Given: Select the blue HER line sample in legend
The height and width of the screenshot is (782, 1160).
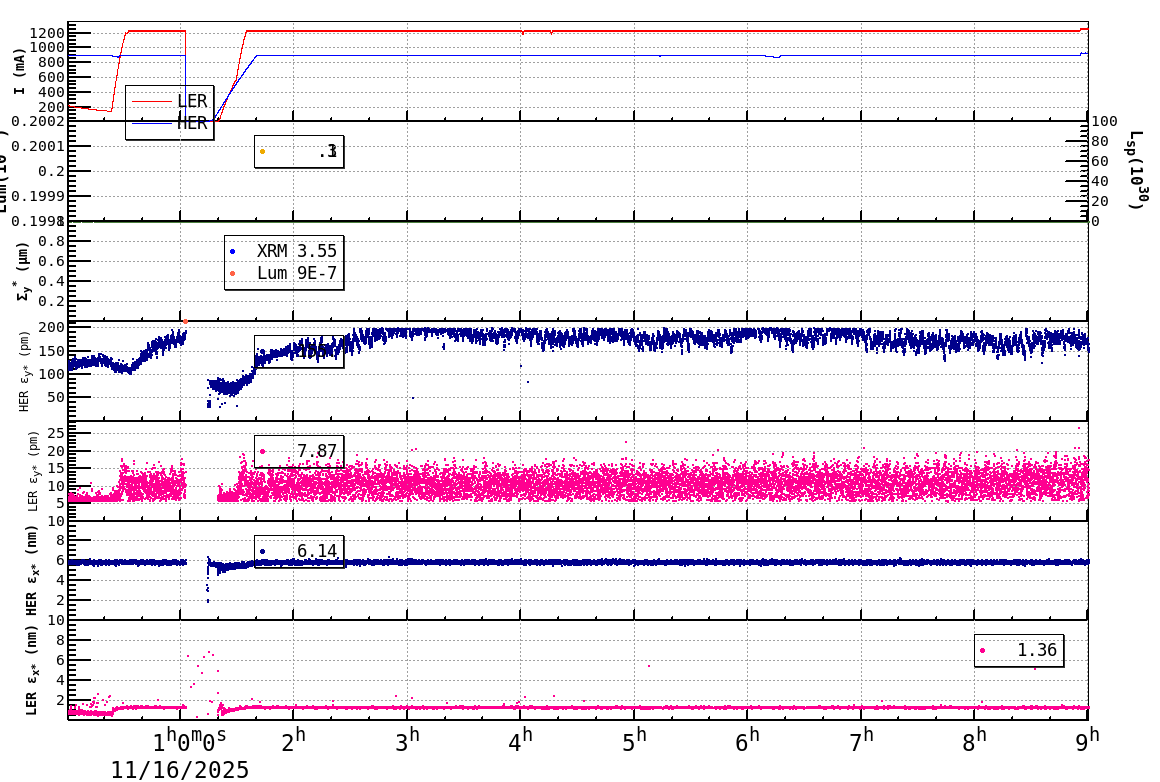Looking at the screenshot, I should pos(152,123).
